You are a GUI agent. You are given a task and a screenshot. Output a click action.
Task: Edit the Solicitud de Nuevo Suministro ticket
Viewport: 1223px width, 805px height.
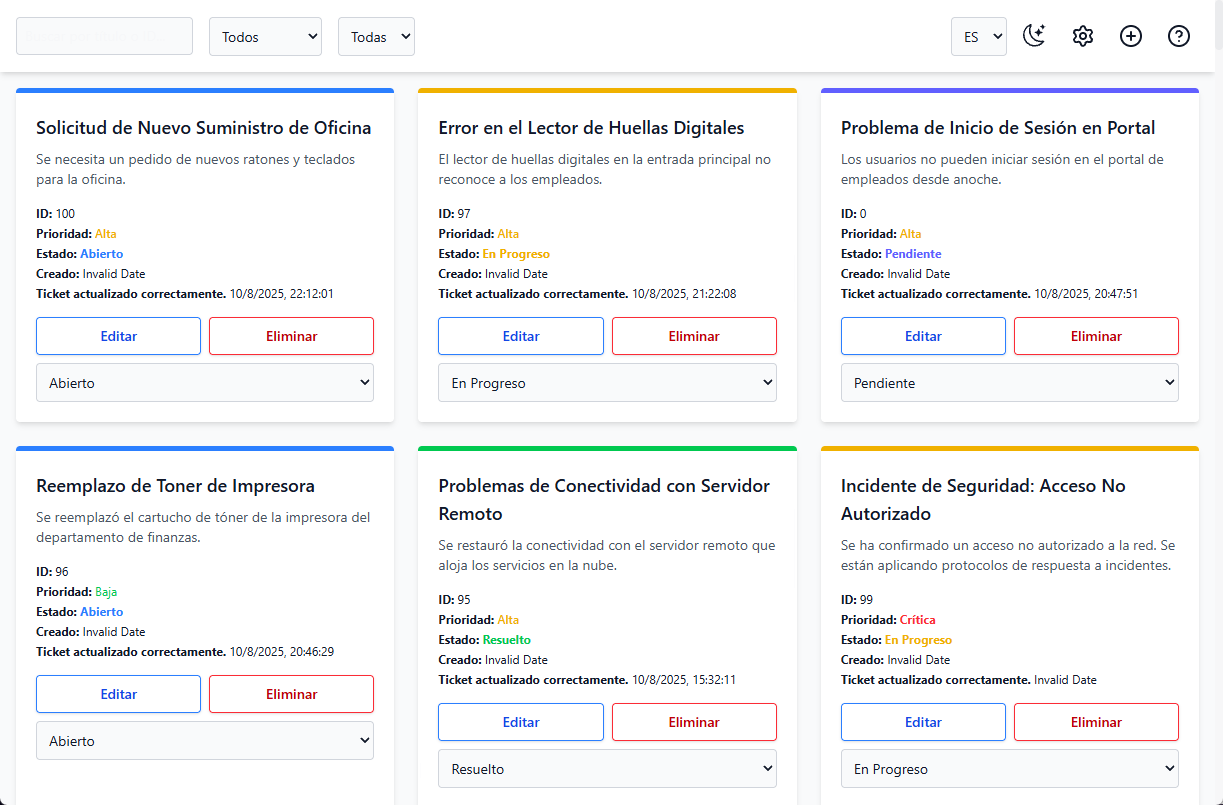click(118, 336)
